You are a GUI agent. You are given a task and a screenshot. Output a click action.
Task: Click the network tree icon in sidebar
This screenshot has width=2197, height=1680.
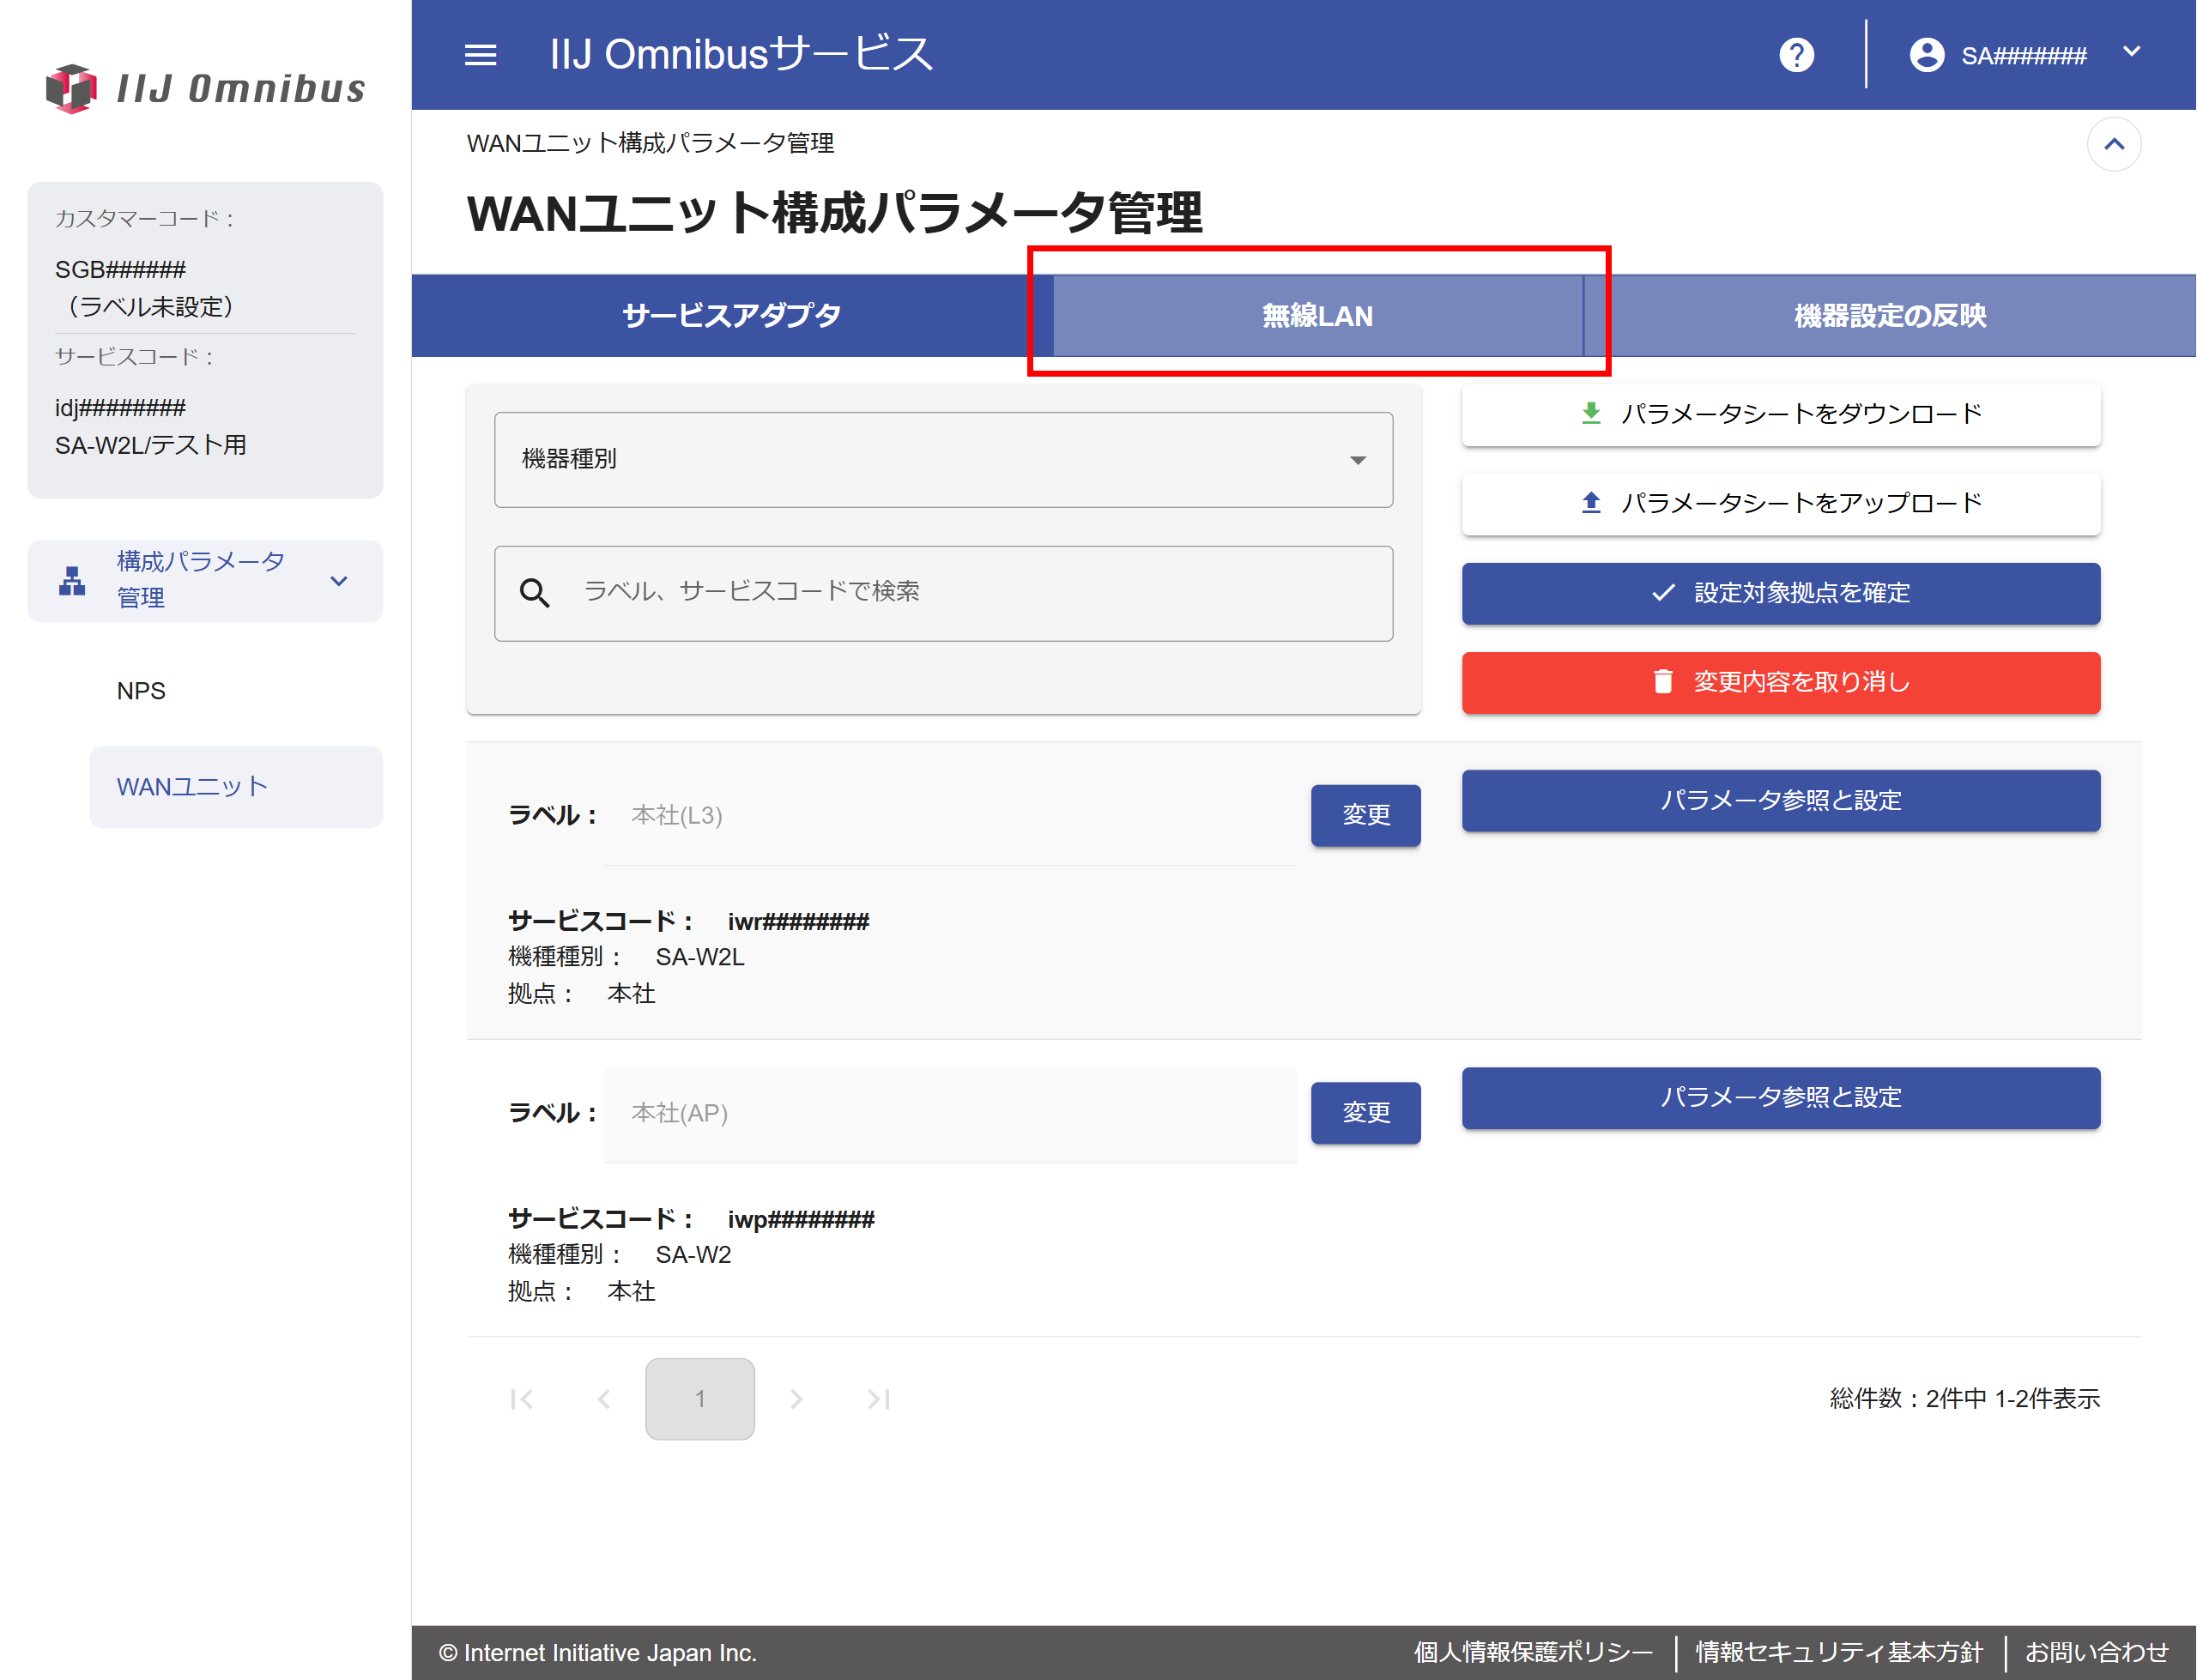tap(72, 580)
